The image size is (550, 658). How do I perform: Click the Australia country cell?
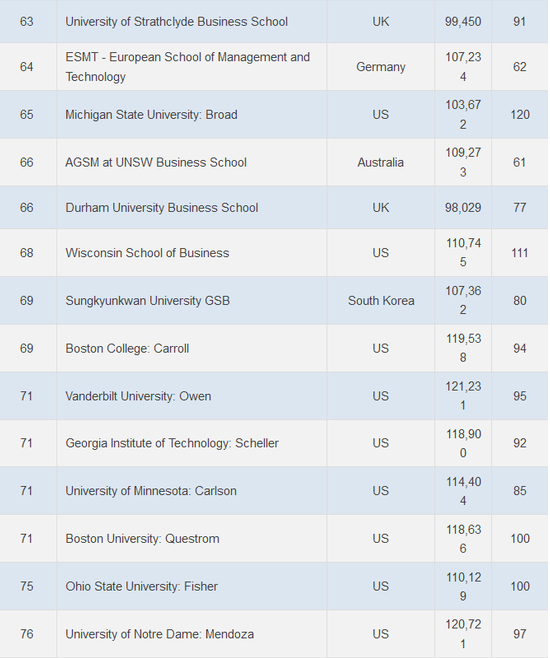click(381, 162)
